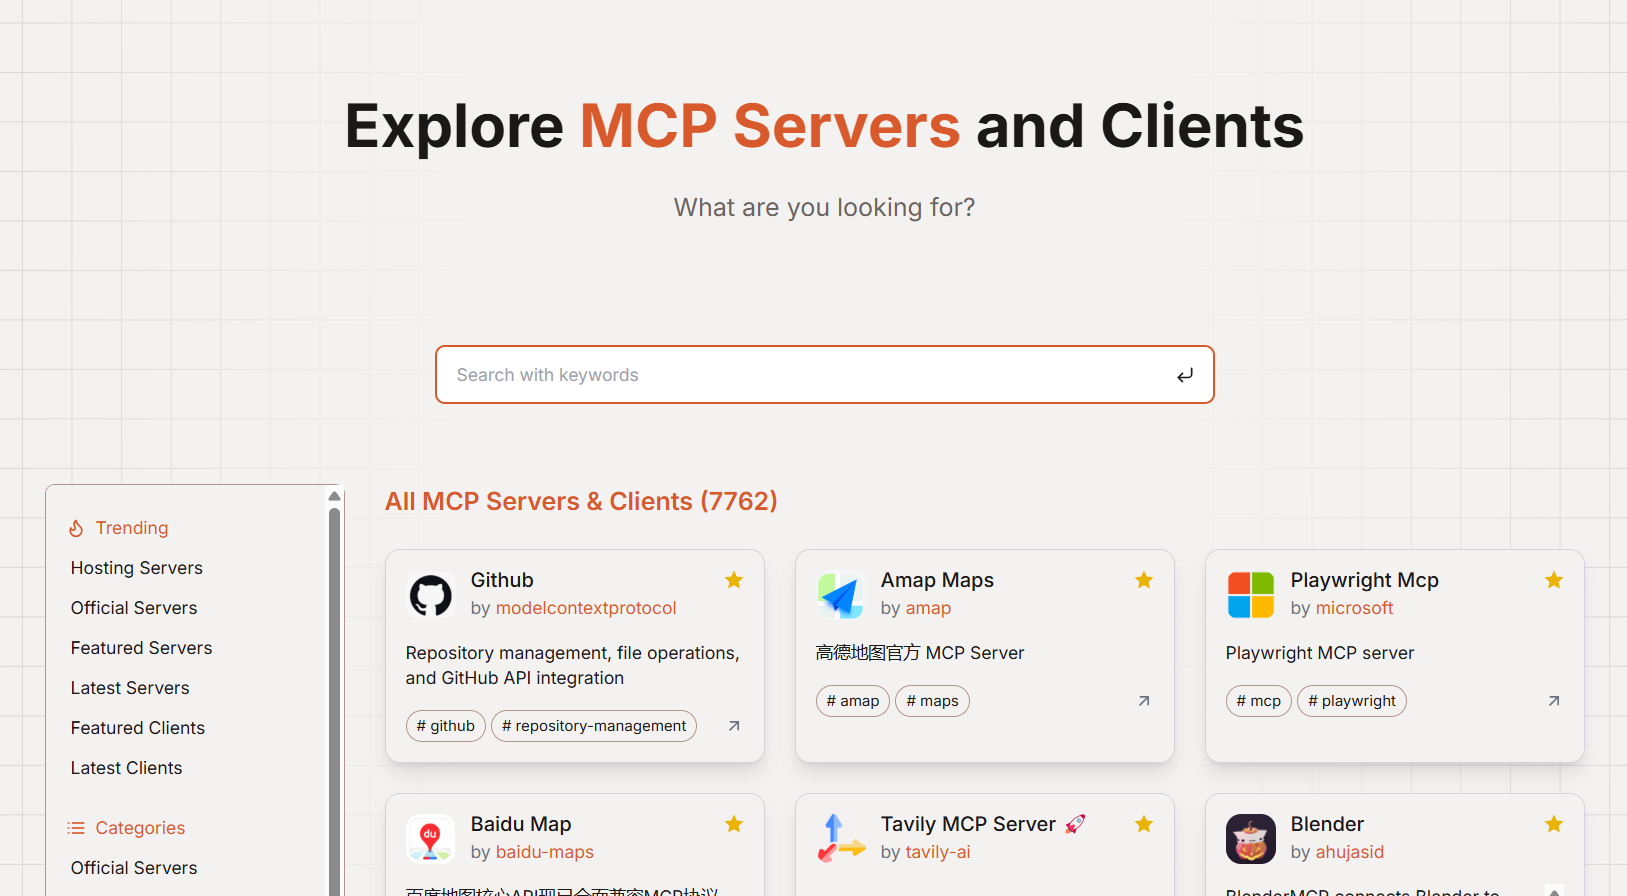The width and height of the screenshot is (1627, 896).
Task: Click the Categories list icon
Action: 76,828
